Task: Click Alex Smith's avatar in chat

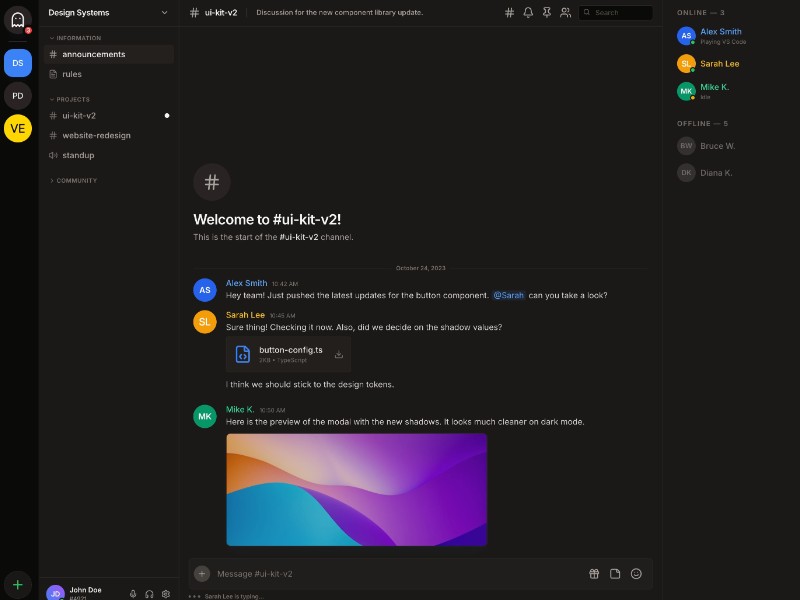Action: point(205,290)
